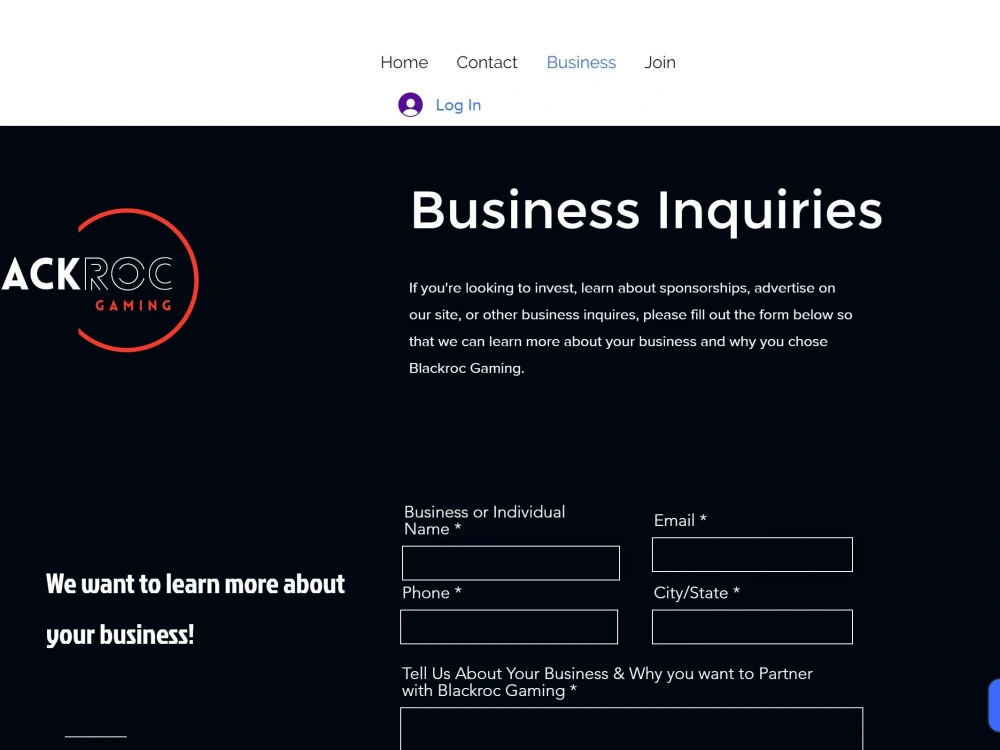Image resolution: width=1000 pixels, height=750 pixels.
Task: Select the Business nav item
Action: click(581, 62)
